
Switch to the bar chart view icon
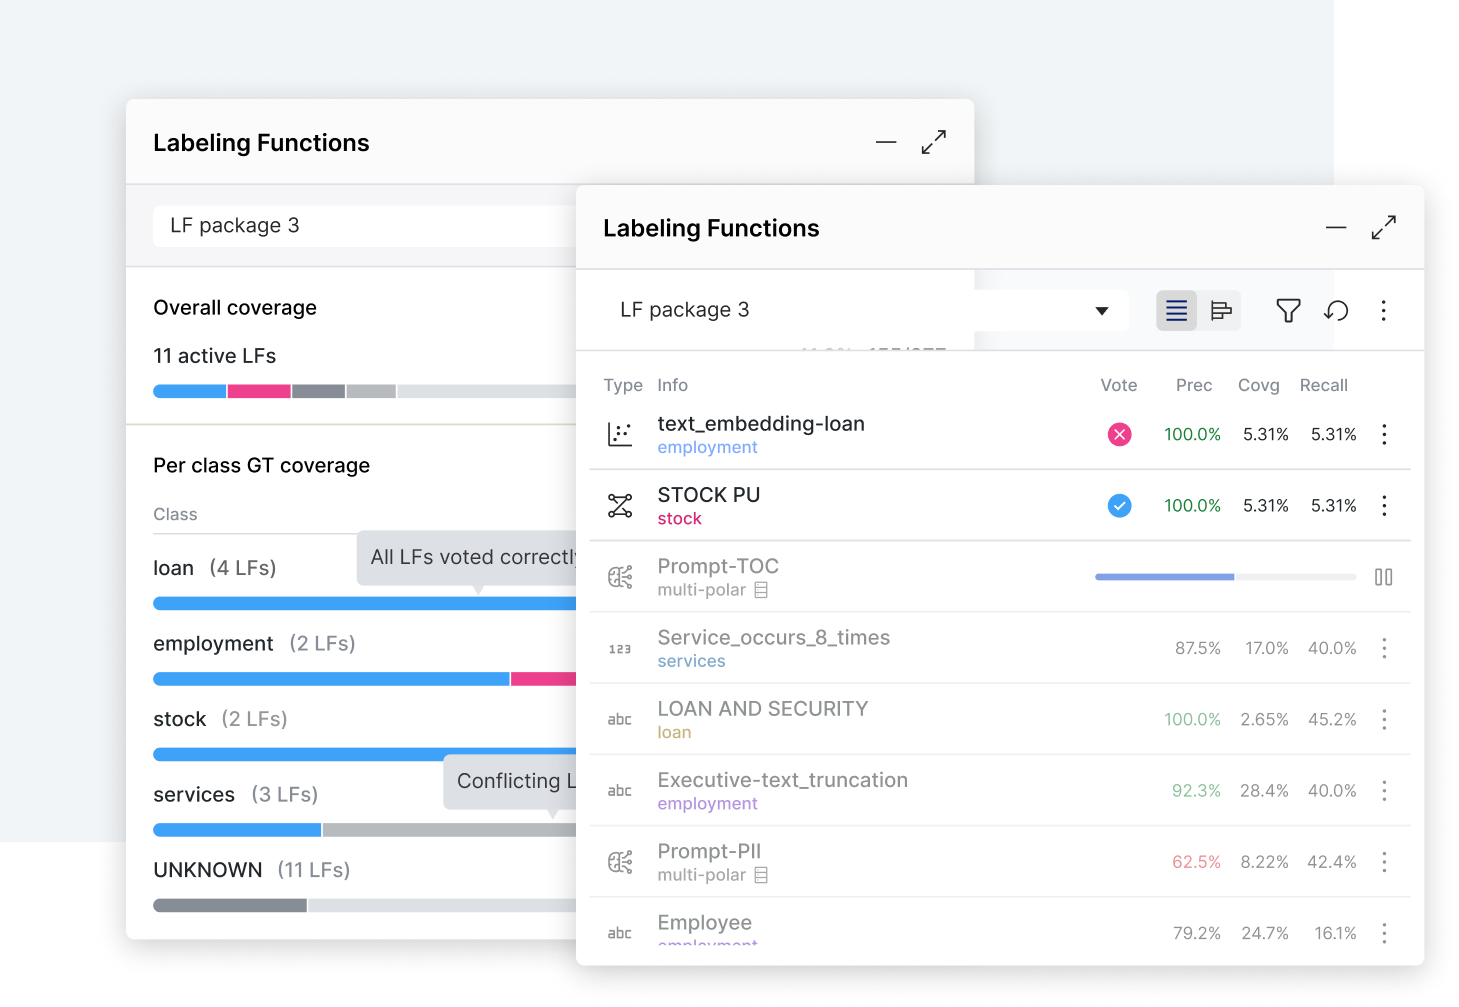pyautogui.click(x=1220, y=311)
